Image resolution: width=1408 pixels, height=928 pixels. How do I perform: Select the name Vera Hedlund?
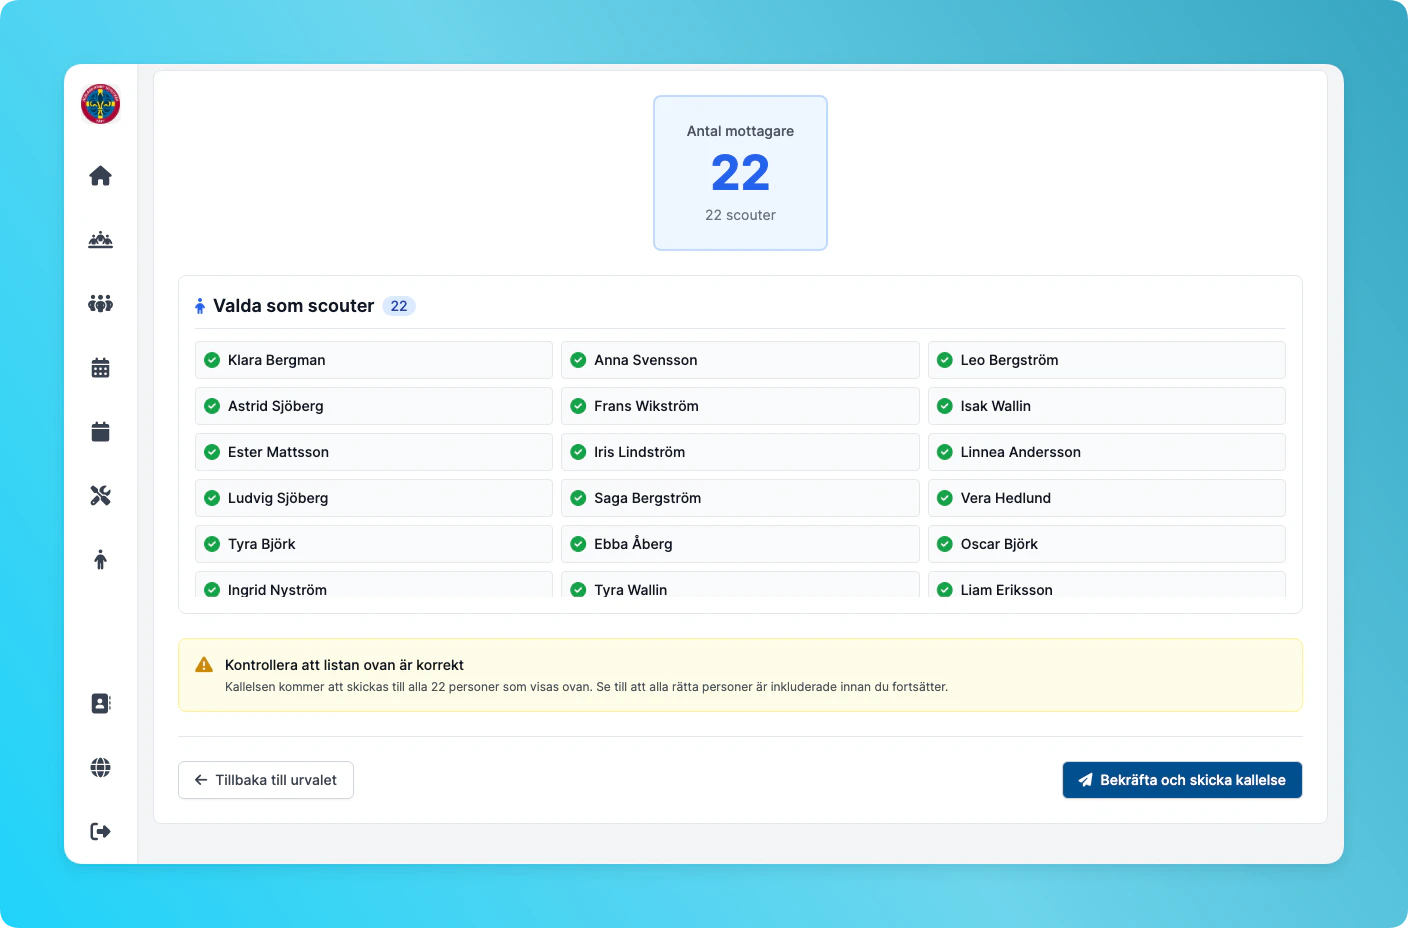click(x=1006, y=498)
